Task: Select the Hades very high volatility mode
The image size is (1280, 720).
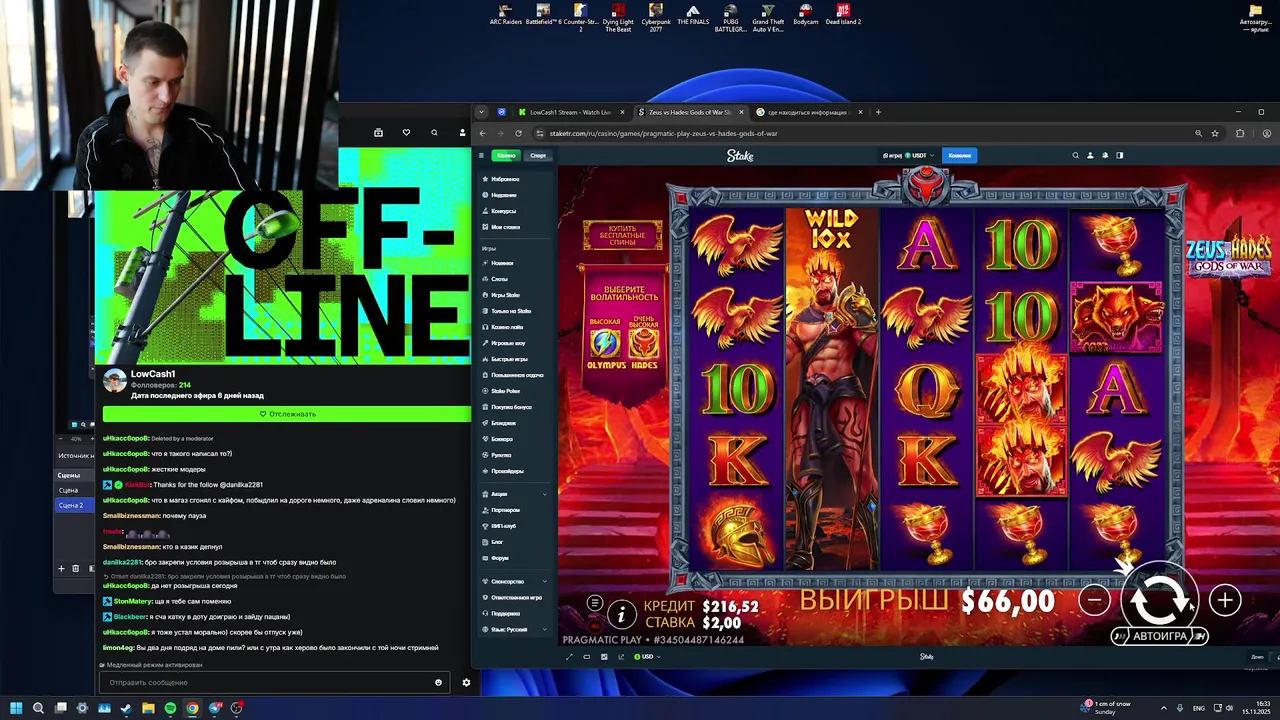Action: 644,345
